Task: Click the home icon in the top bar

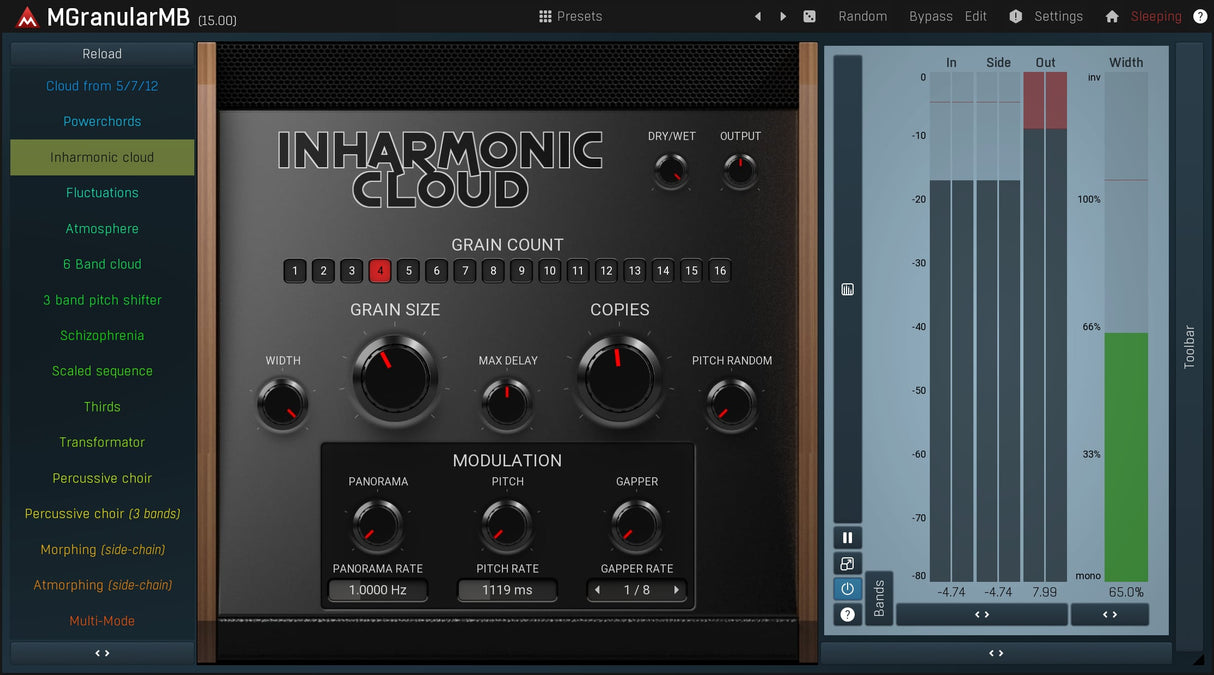Action: pyautogui.click(x=1111, y=17)
